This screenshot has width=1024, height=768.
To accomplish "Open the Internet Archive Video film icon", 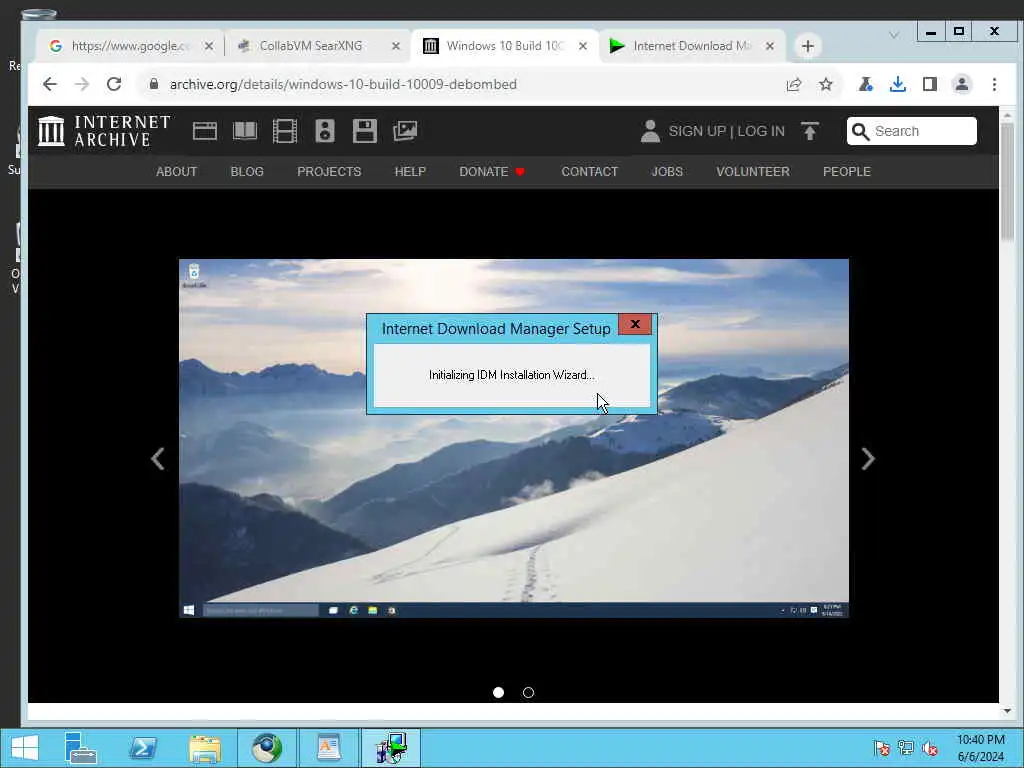I will [285, 131].
